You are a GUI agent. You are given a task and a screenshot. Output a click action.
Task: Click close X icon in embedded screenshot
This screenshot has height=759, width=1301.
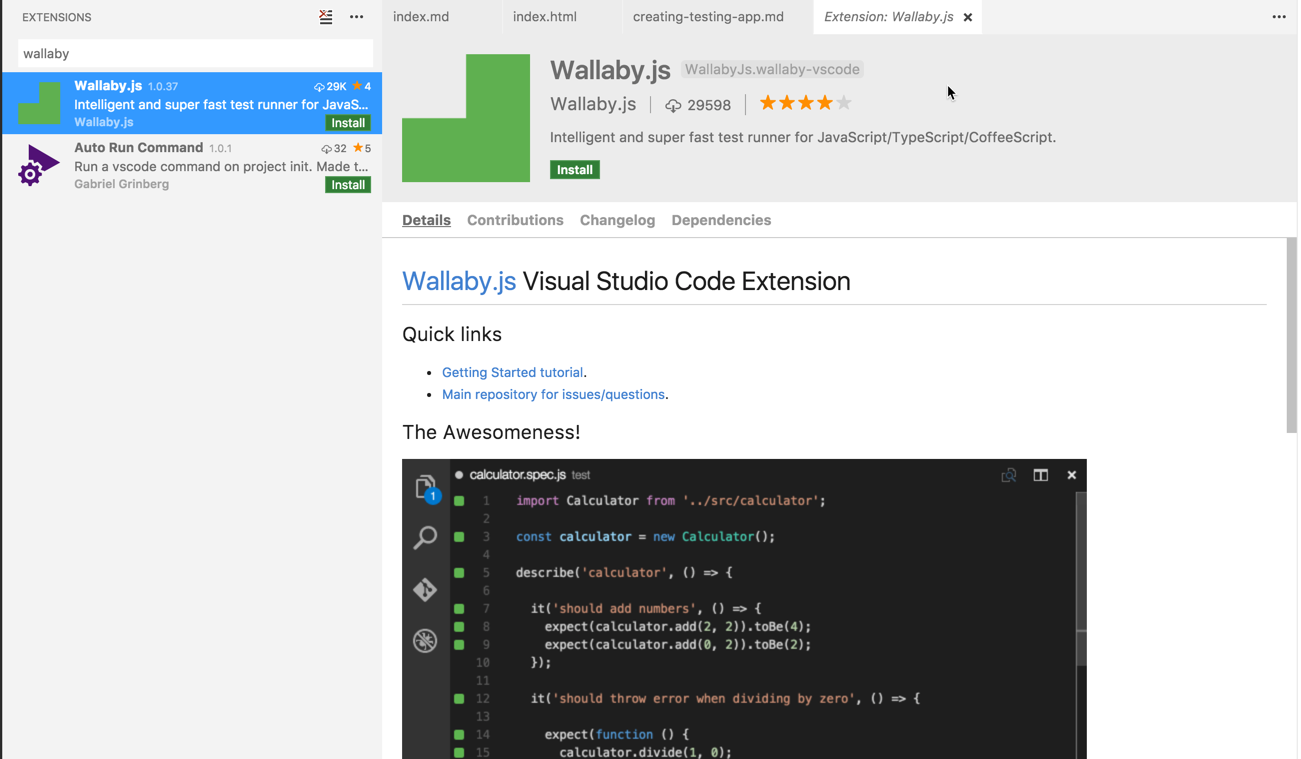click(1072, 475)
